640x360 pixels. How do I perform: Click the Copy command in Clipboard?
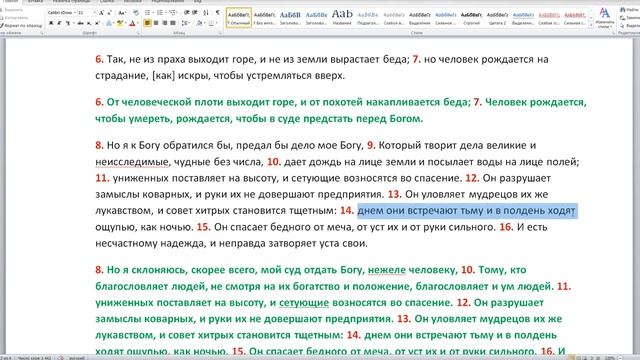click(14, 18)
